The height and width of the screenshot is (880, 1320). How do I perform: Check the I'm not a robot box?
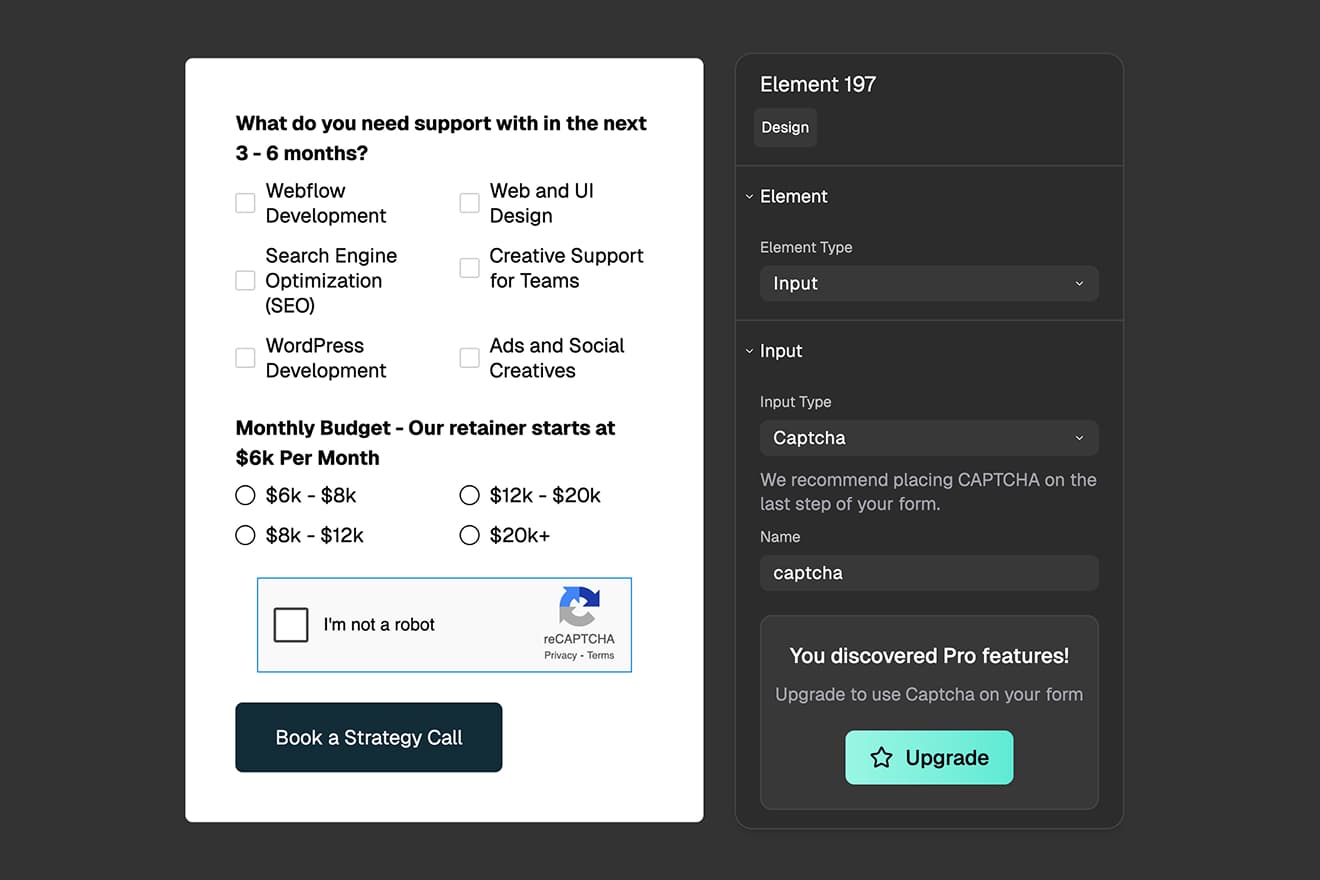click(x=290, y=624)
